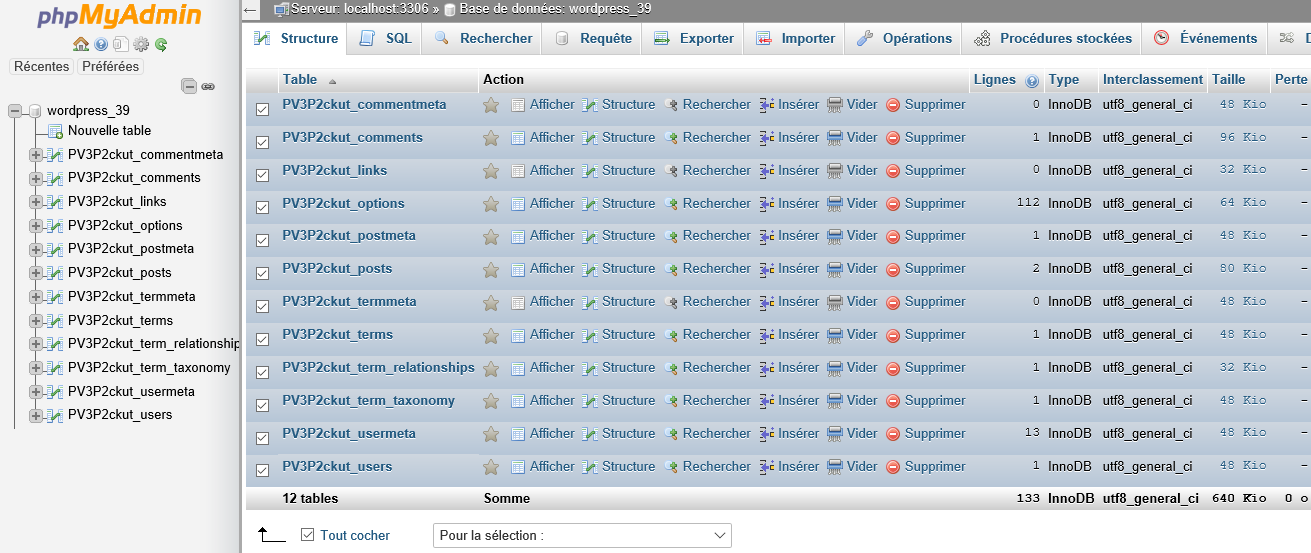Expand PV3P2ckut_commentmeta in sidebar tree
The height and width of the screenshot is (553, 1311).
tap(35, 155)
